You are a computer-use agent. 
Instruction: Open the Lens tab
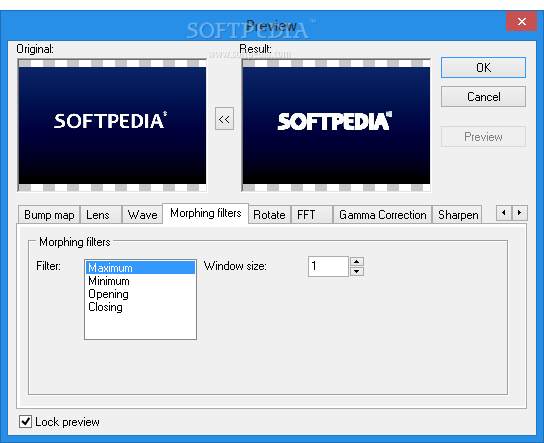point(101,215)
